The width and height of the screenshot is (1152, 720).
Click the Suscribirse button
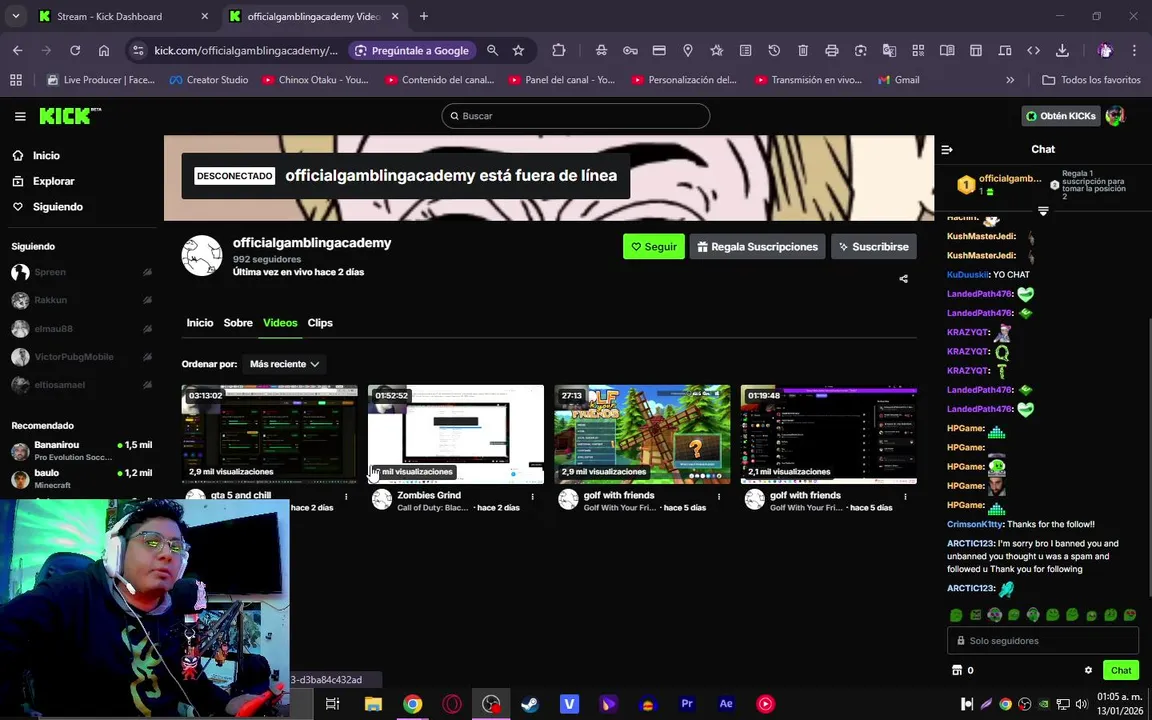tap(874, 247)
